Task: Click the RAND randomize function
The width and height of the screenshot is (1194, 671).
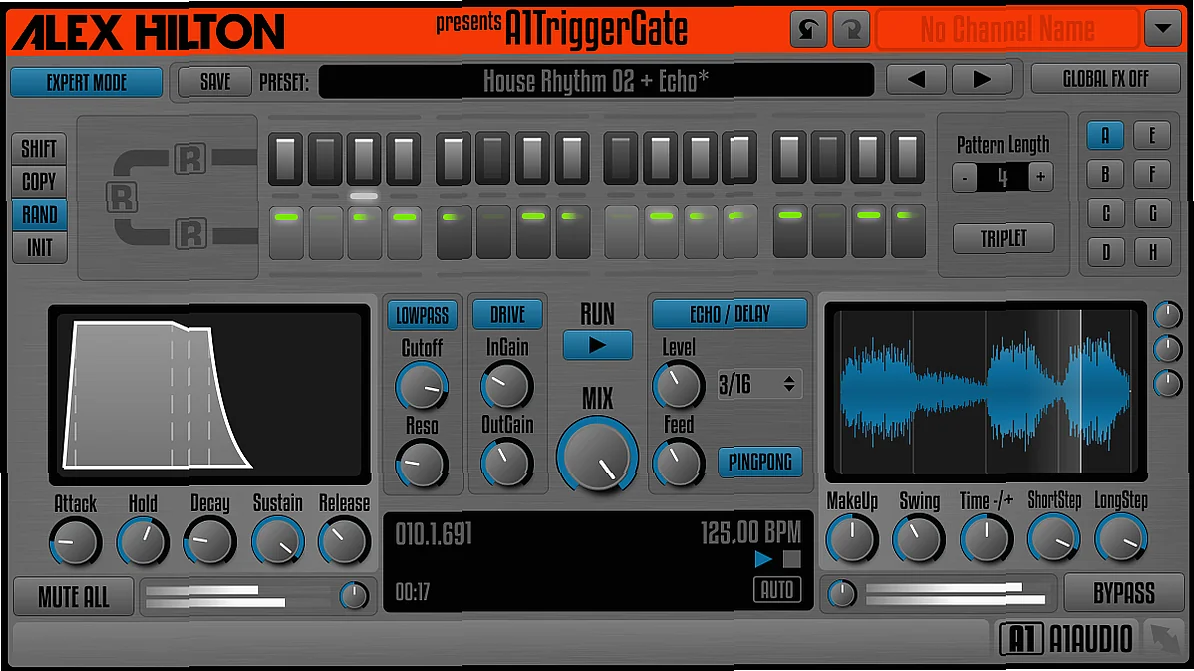Action: pos(39,214)
